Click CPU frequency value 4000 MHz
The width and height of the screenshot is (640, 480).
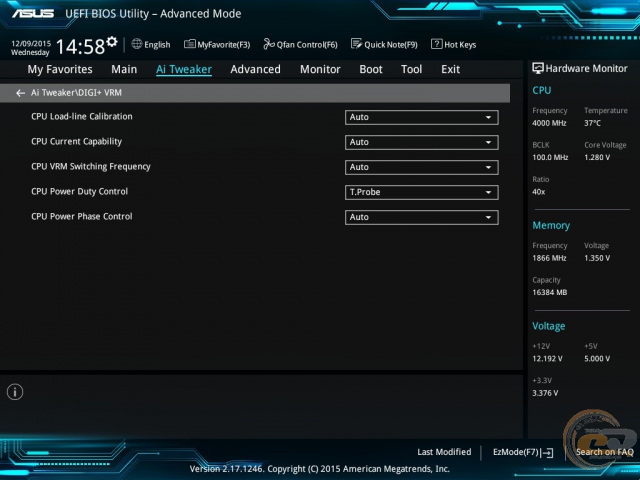coord(549,123)
